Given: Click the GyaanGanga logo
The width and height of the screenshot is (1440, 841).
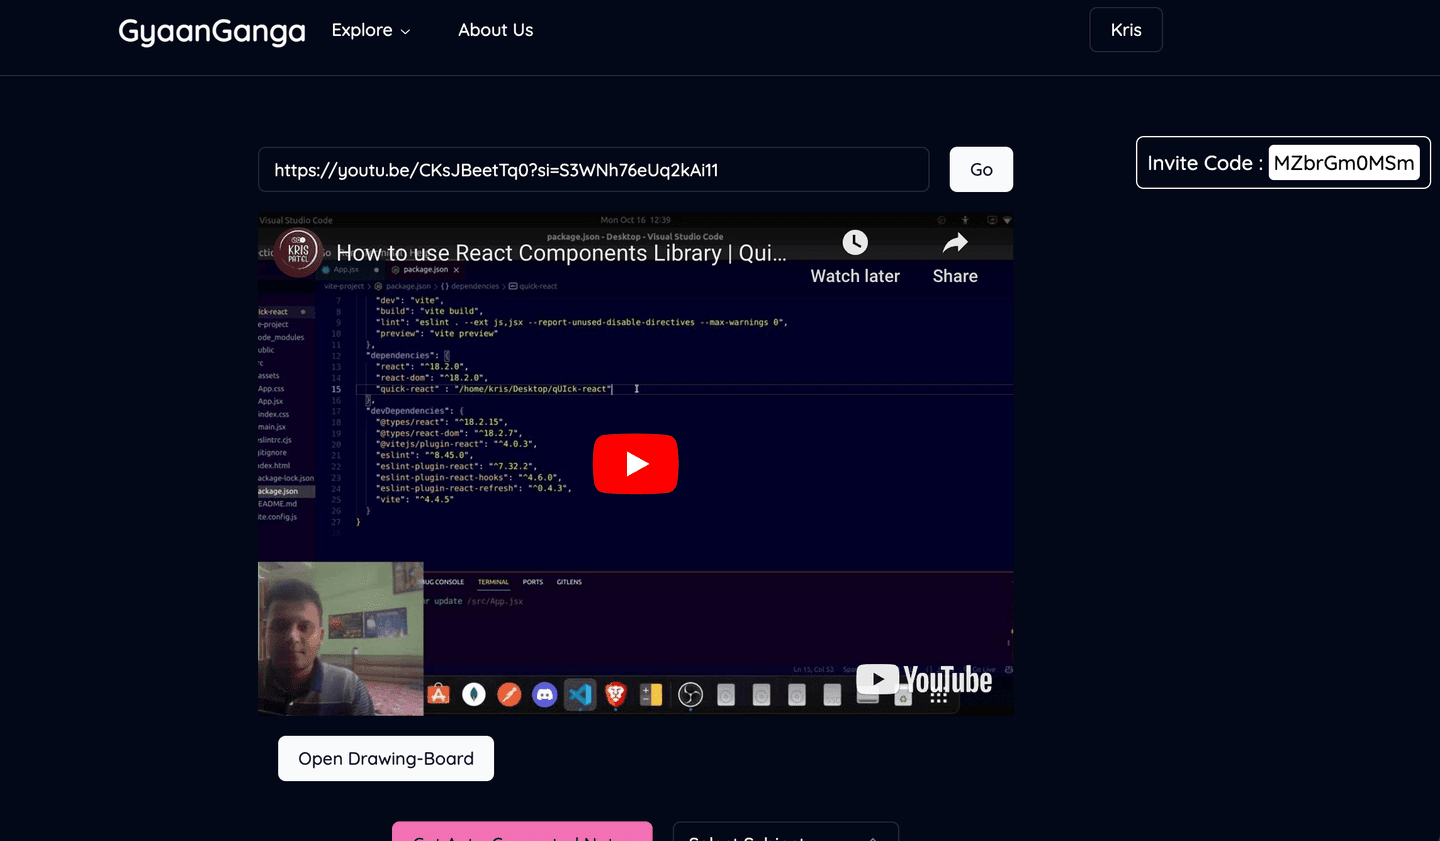Looking at the screenshot, I should [212, 31].
